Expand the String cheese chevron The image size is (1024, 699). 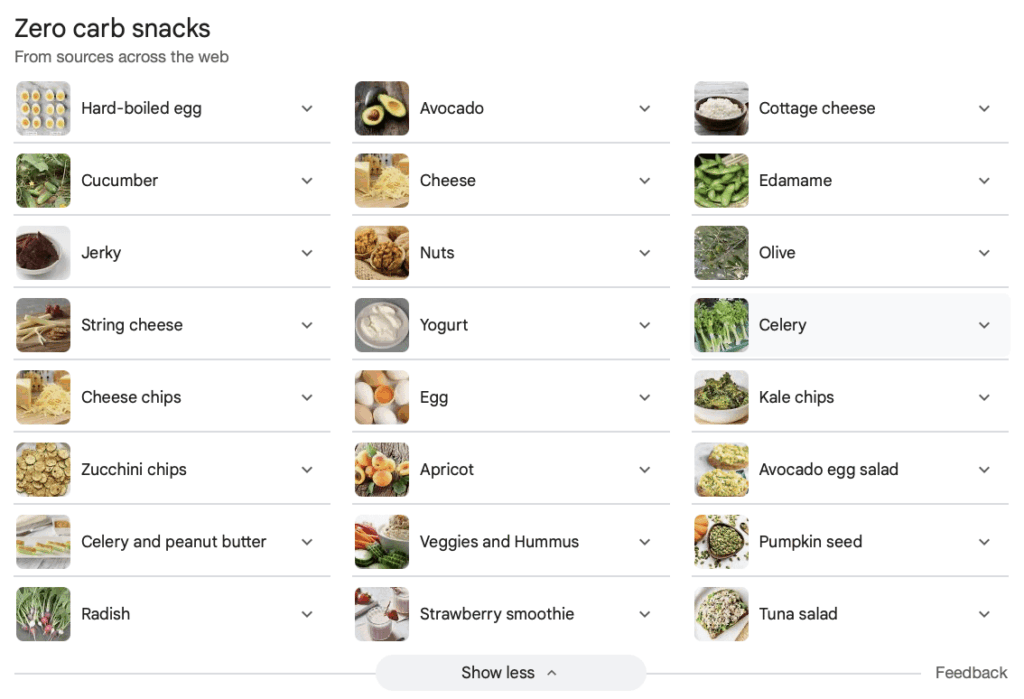click(x=307, y=325)
